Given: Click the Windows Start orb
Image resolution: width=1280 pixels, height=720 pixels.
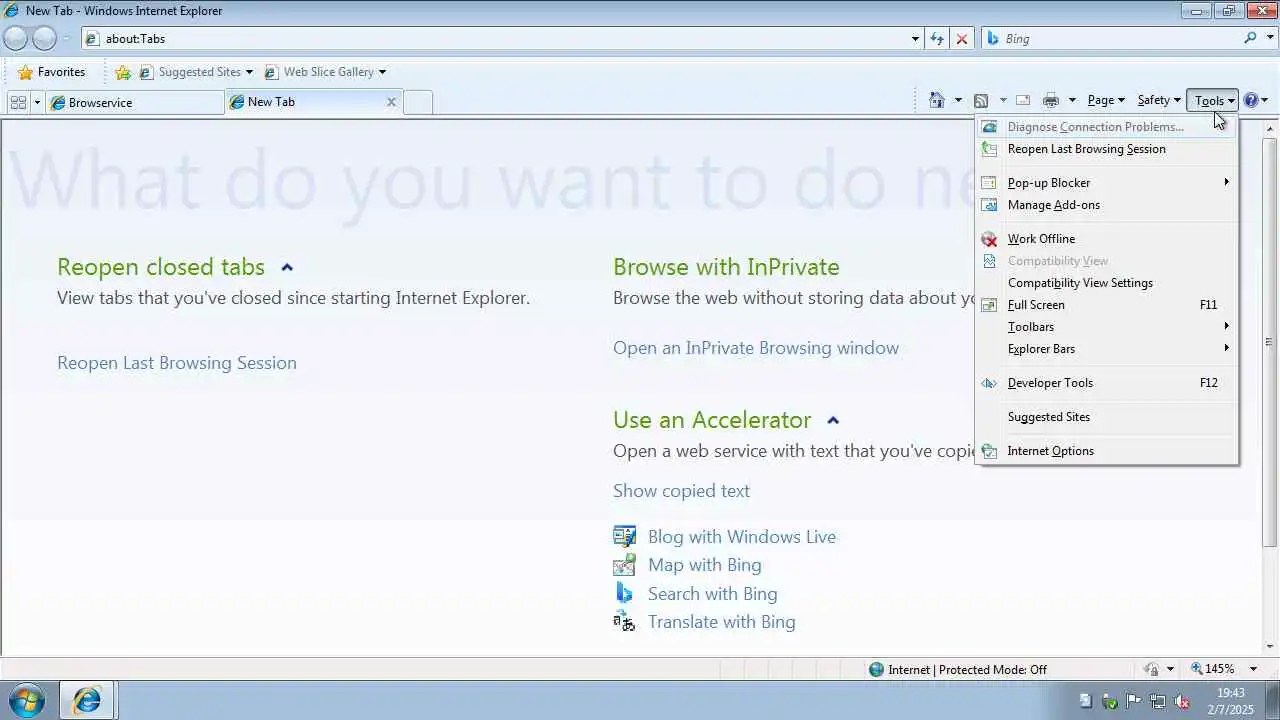Looking at the screenshot, I should (27, 700).
